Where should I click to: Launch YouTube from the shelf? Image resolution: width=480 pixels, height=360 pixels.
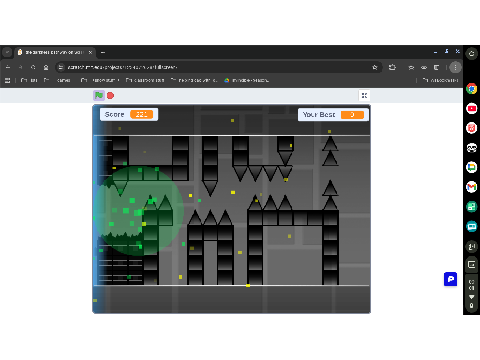click(471, 108)
